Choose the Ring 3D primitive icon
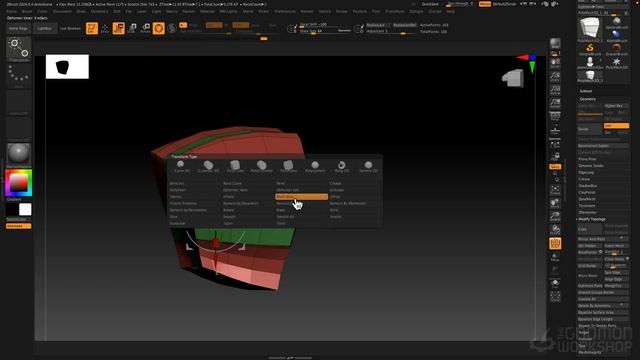 342,166
